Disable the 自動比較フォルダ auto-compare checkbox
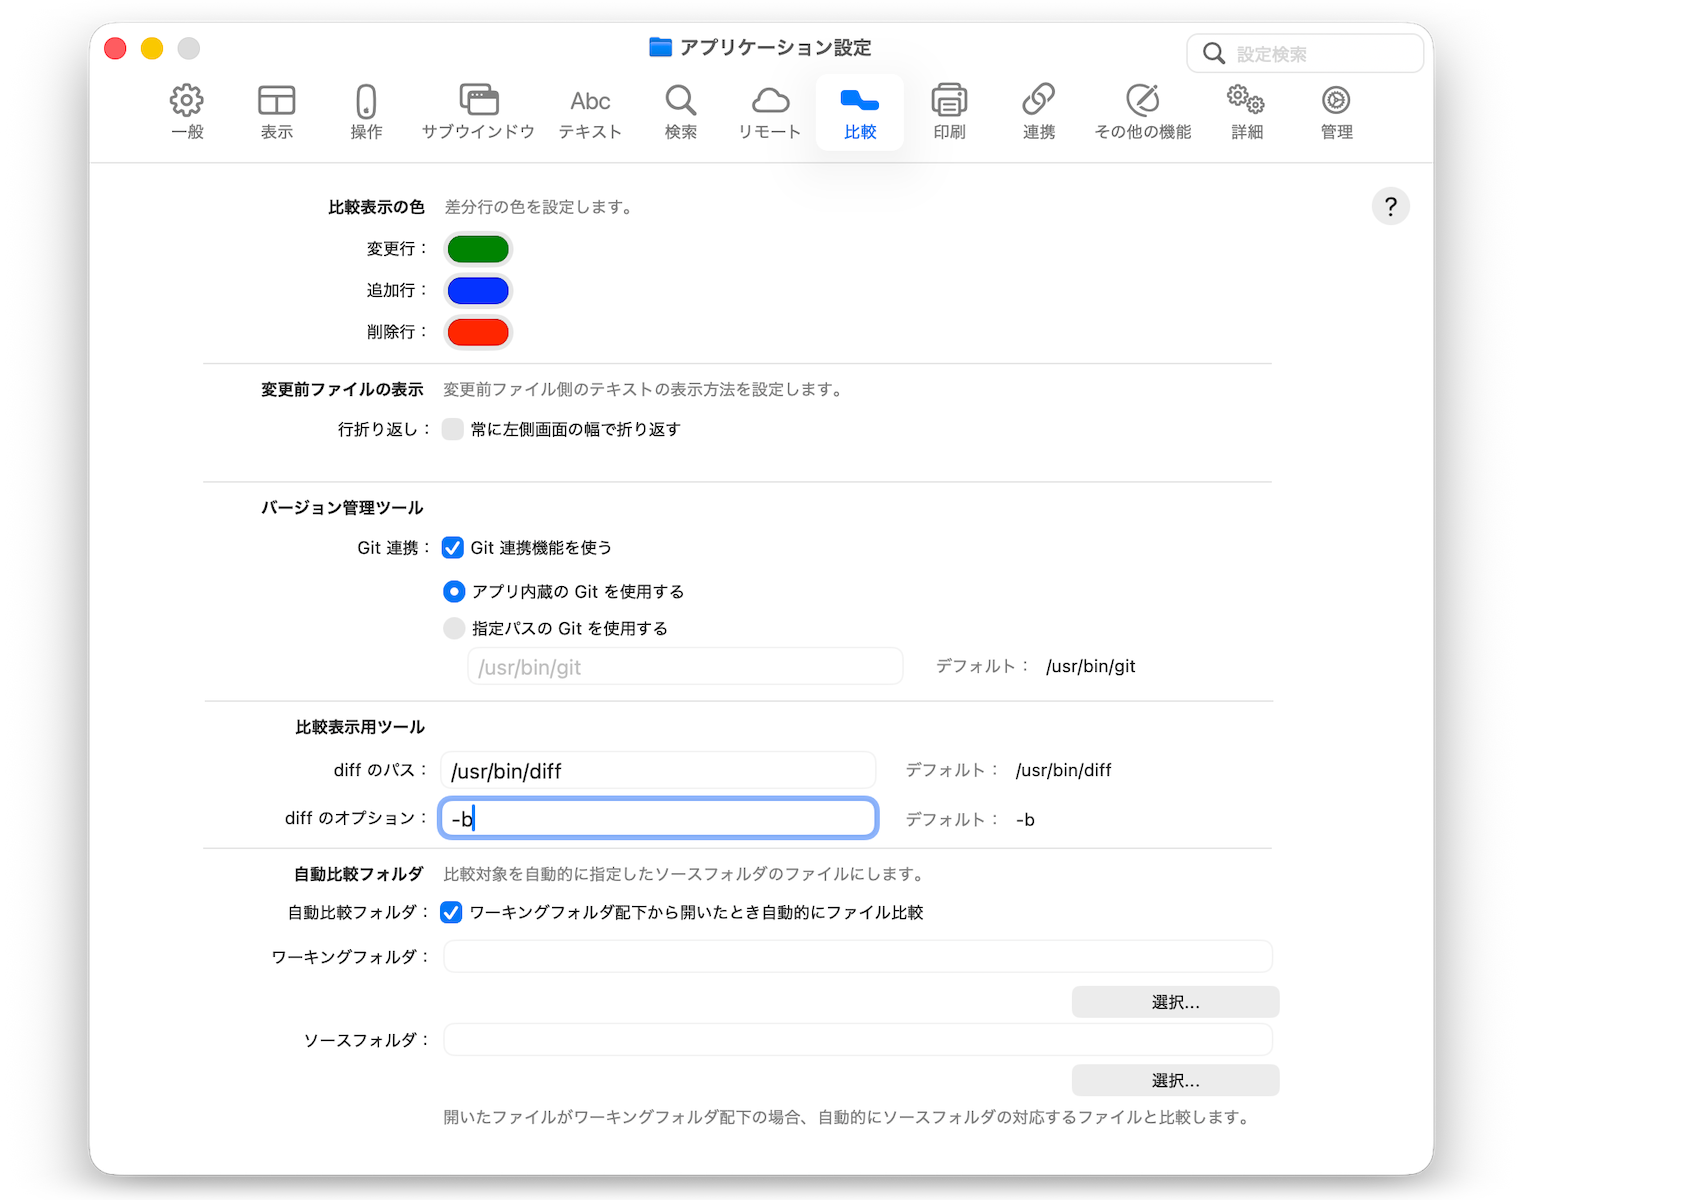Viewport: 1700px width, 1200px height. click(452, 913)
